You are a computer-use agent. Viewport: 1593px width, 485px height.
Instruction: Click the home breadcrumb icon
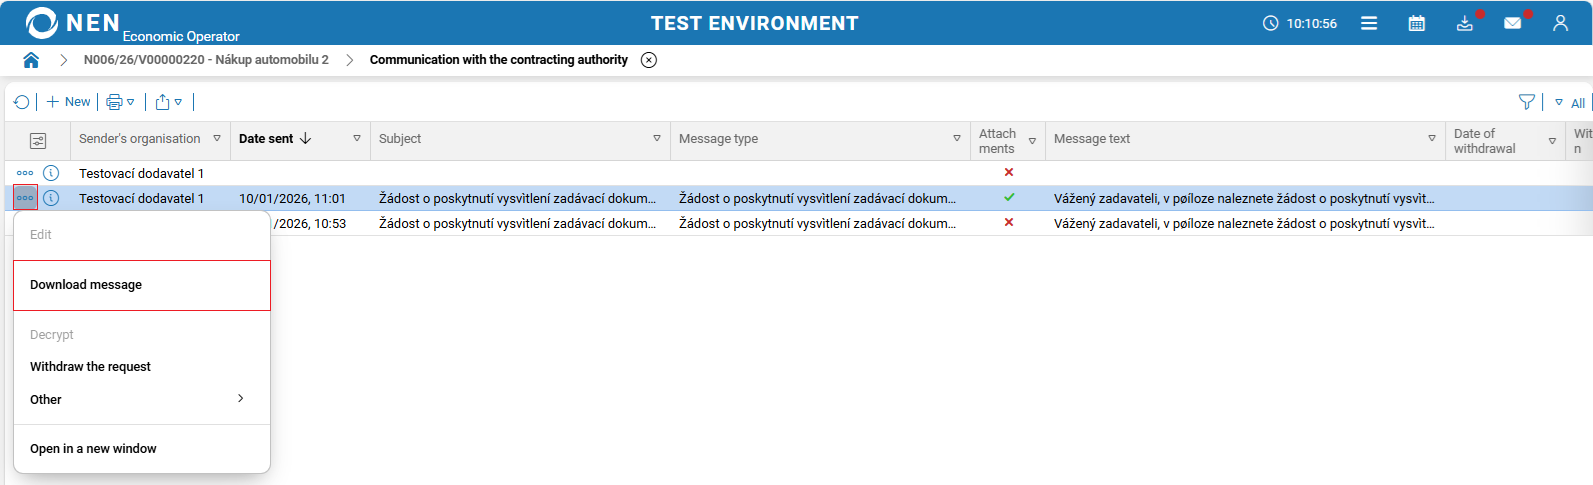[x=31, y=60]
